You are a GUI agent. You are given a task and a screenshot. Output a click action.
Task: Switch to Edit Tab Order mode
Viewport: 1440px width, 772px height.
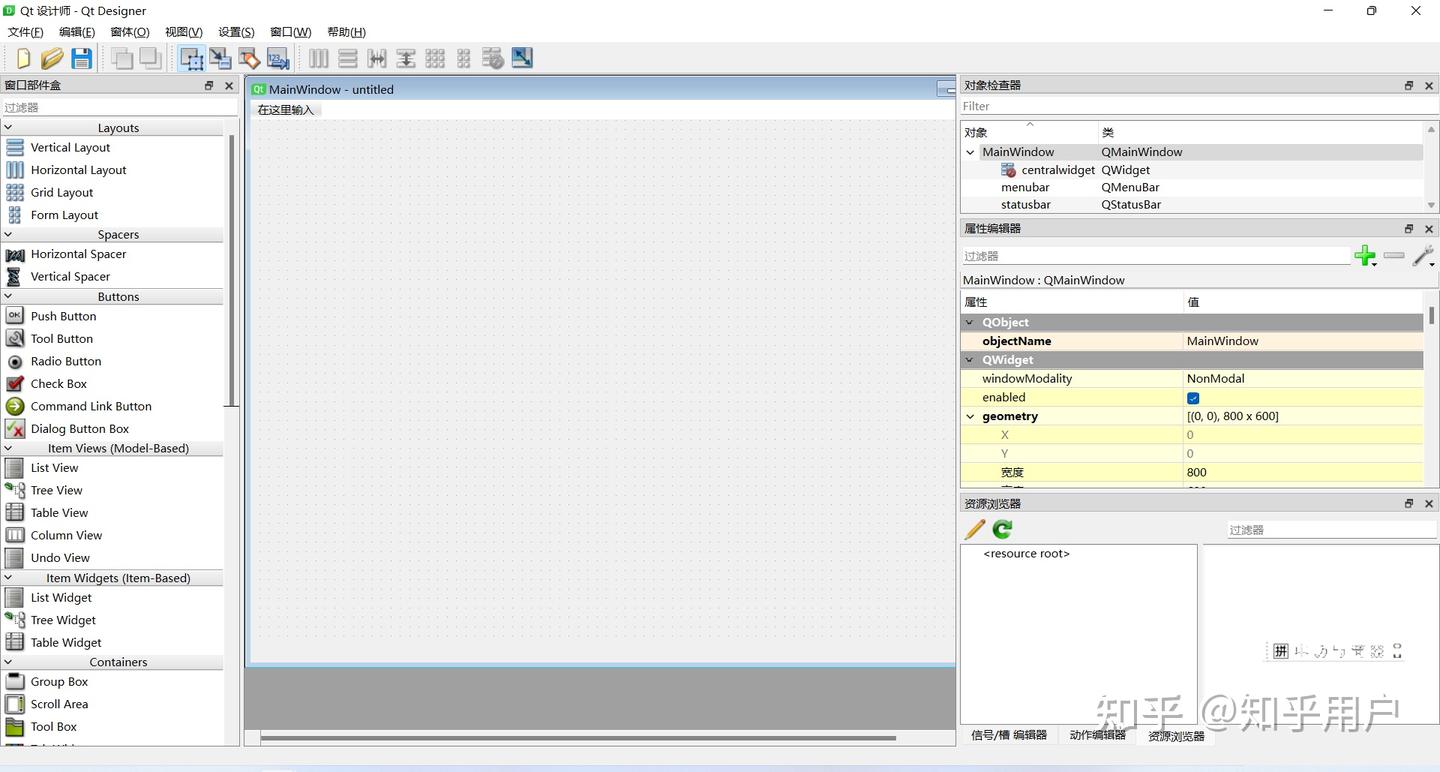(x=278, y=58)
